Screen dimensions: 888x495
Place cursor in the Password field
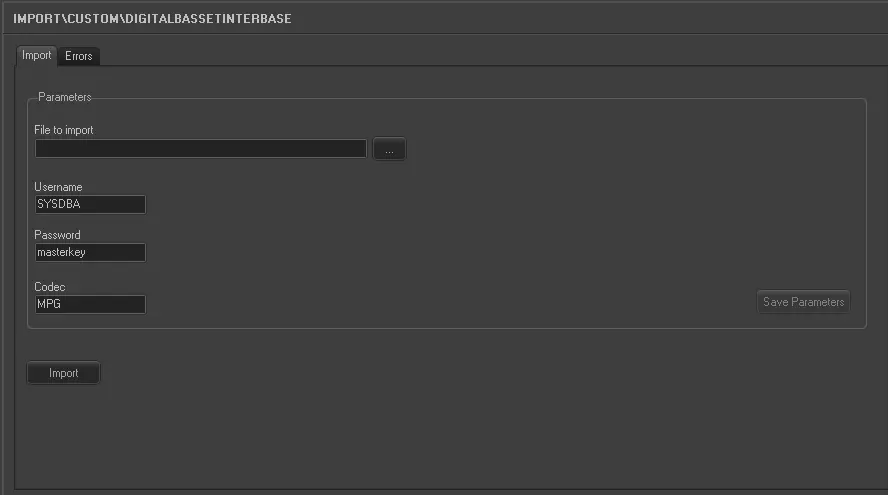[89, 253]
